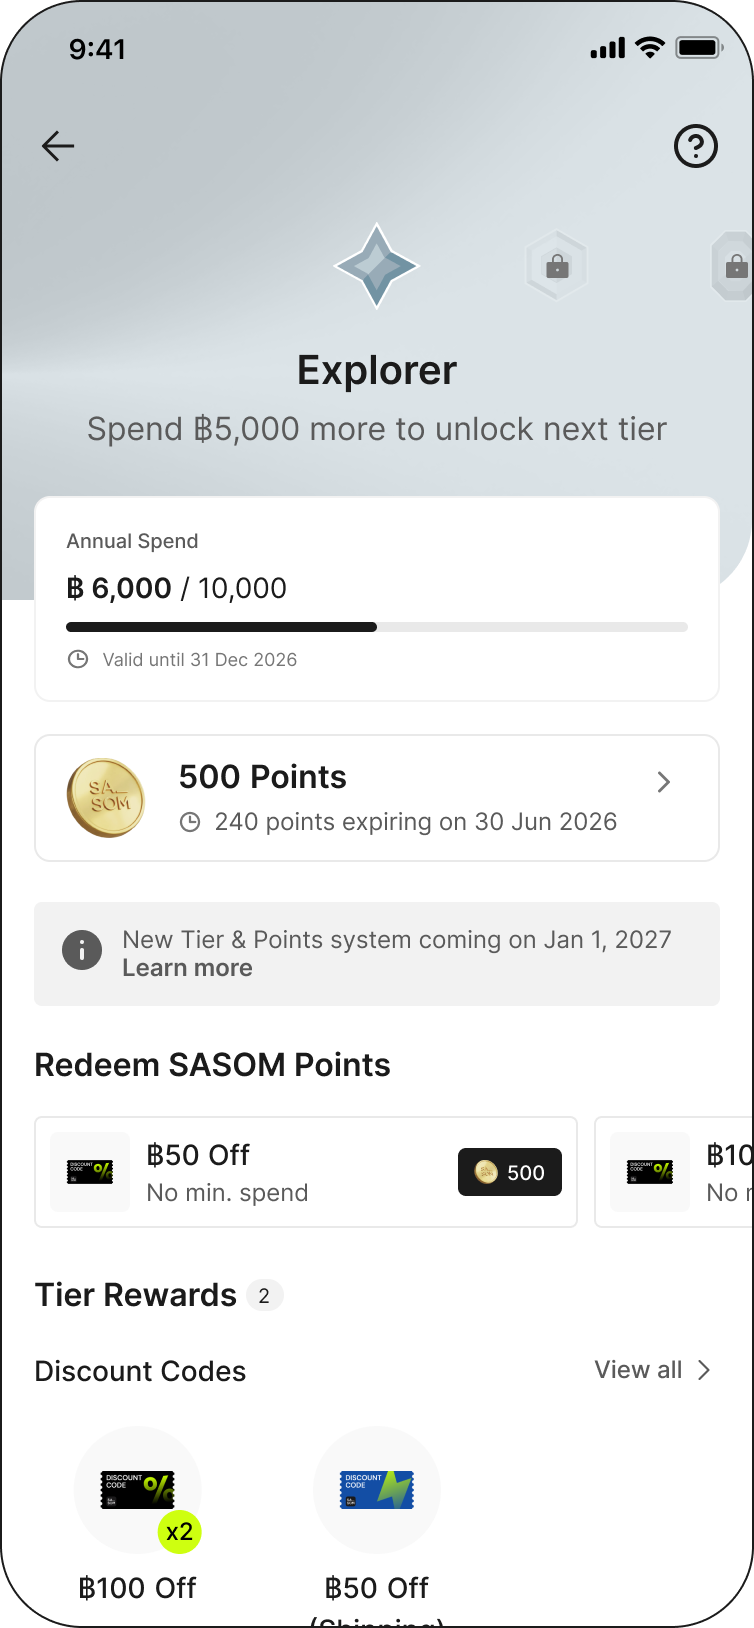754x1628 pixels.
Task: Tap the ฿50 Off shipping code icon
Action: coord(377,1489)
